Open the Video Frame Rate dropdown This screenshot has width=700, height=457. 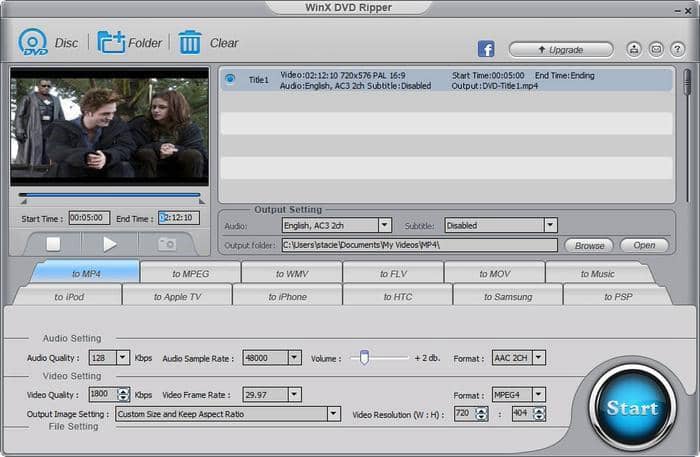[294, 395]
